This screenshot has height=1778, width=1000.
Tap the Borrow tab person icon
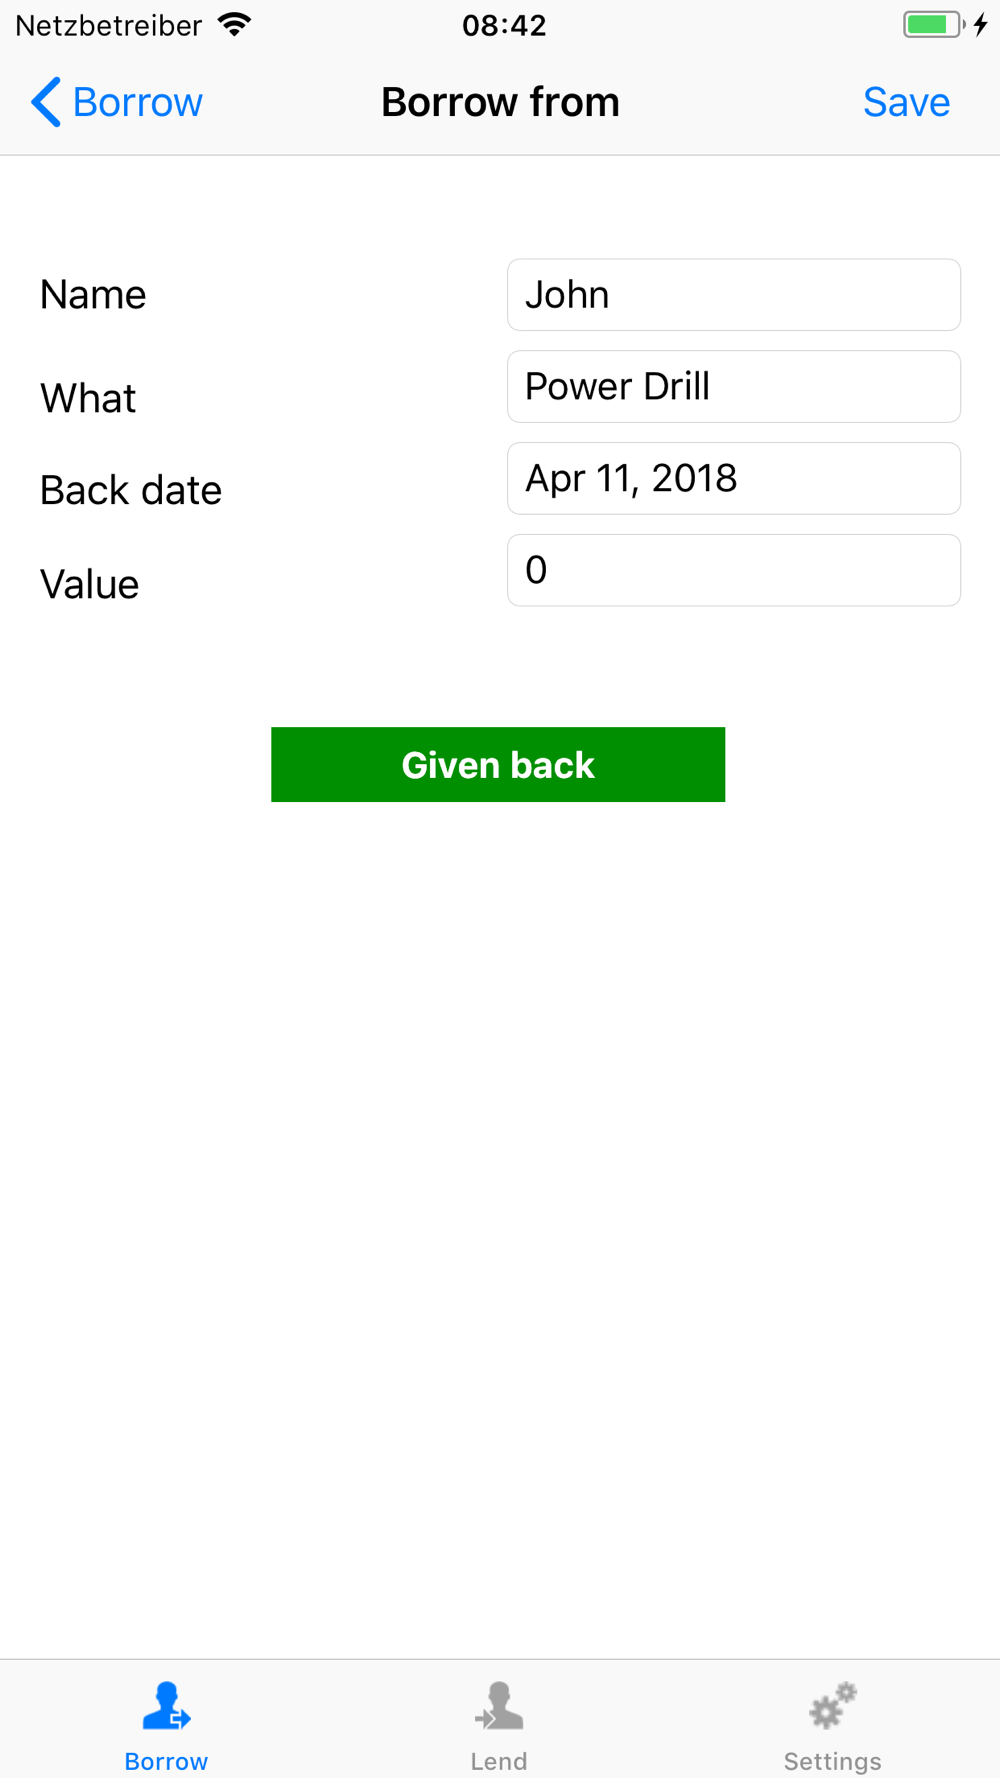pos(166,1706)
